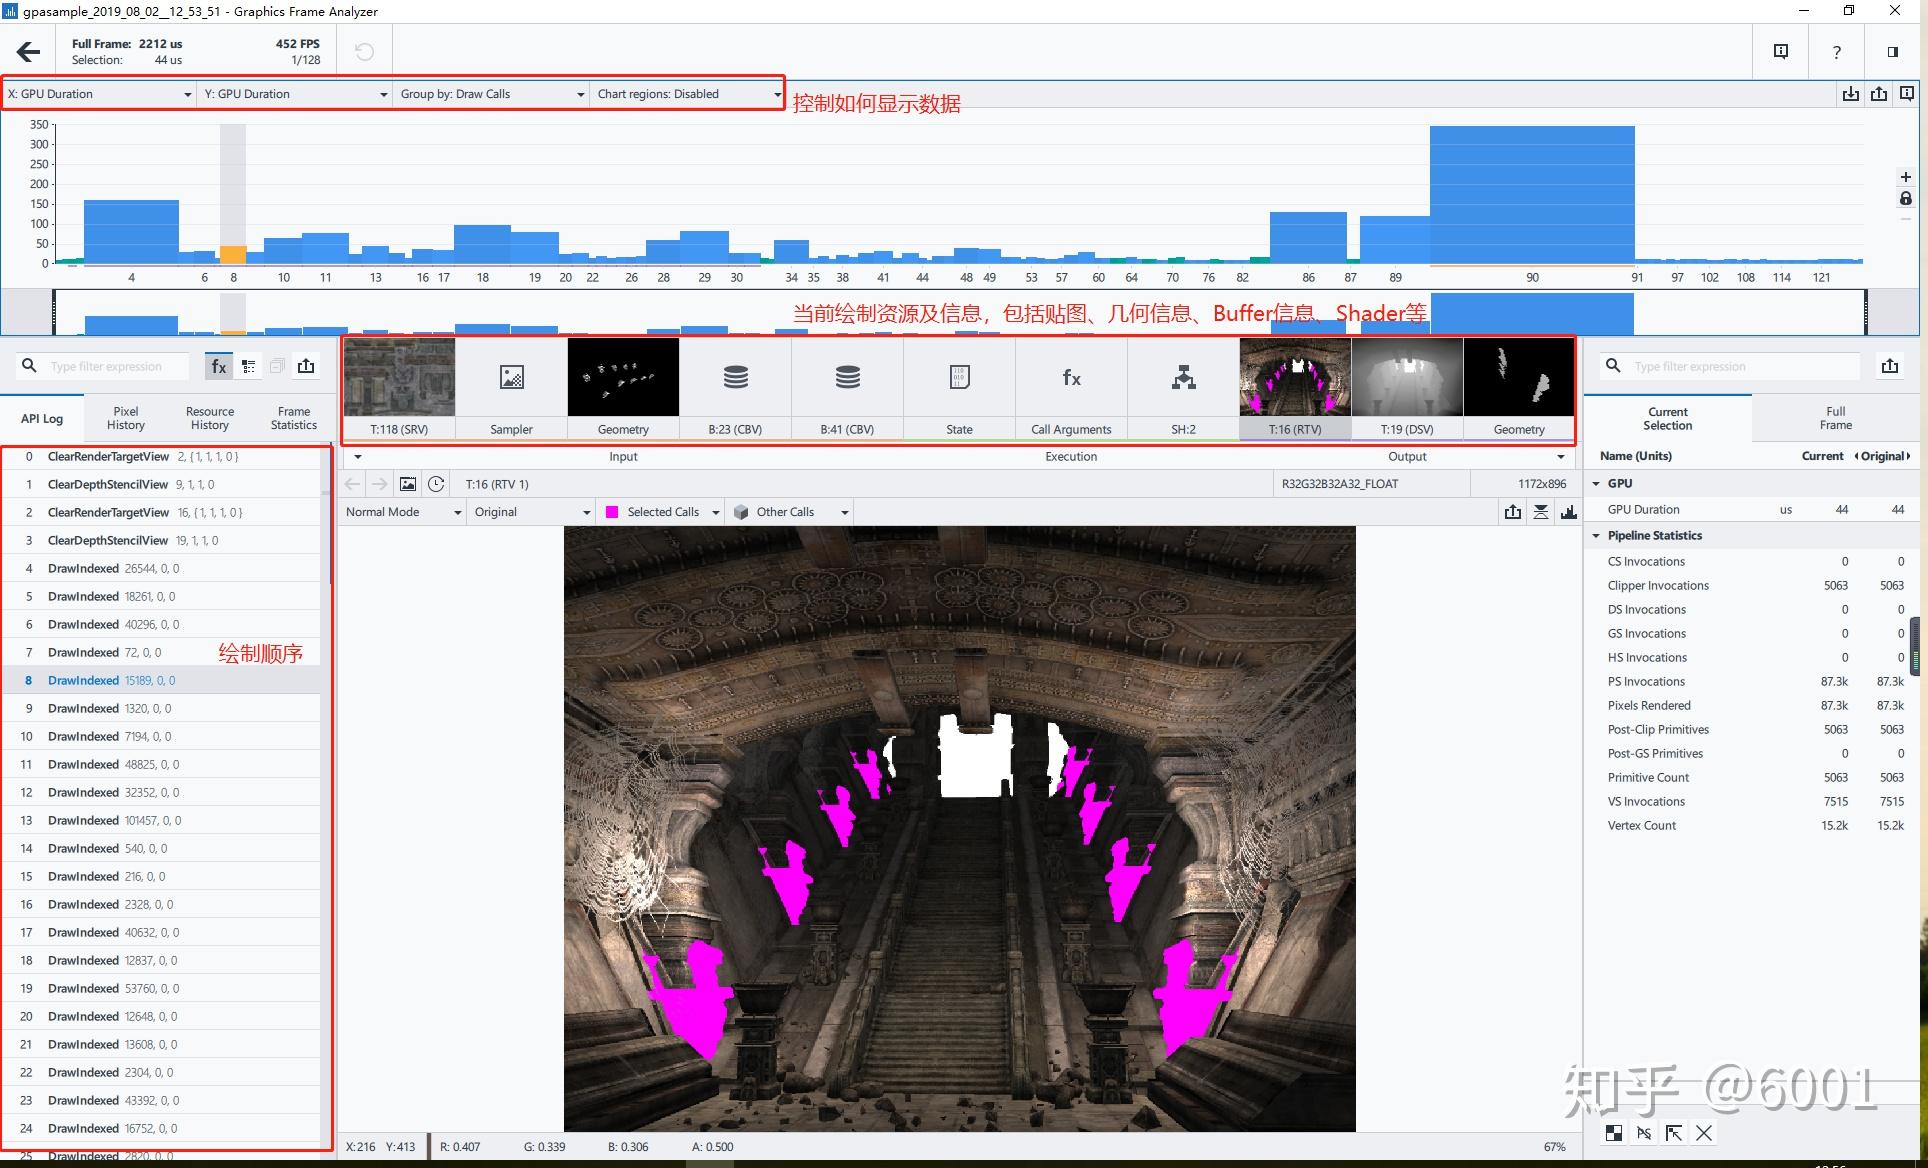Switch to the Pixel History tab
Viewport: 1928px width, 1168px height.
(126, 418)
